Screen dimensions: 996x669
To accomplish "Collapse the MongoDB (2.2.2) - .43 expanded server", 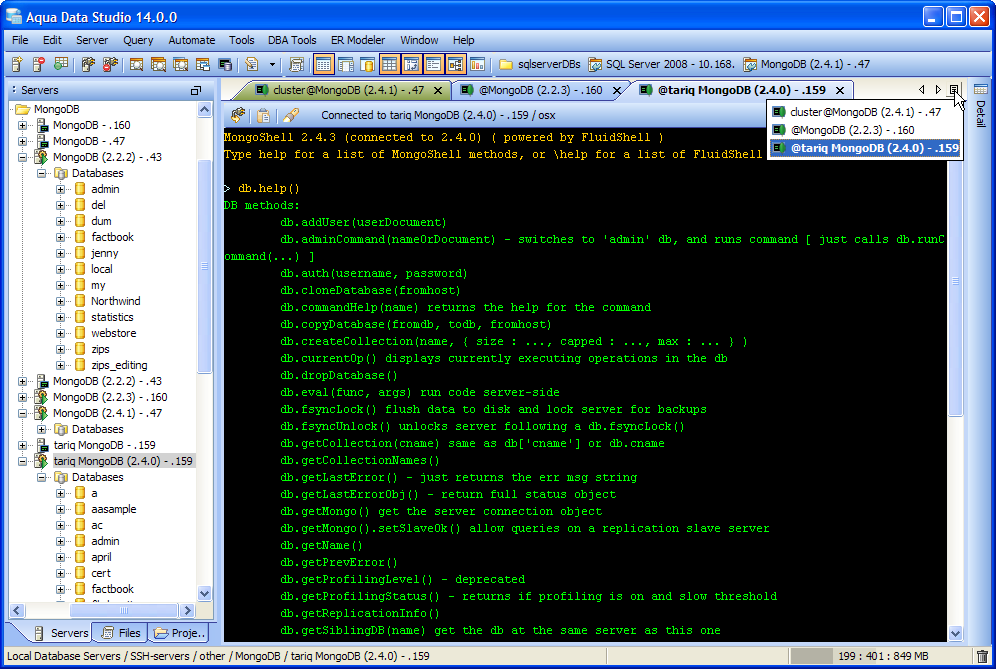I will click(x=23, y=157).
